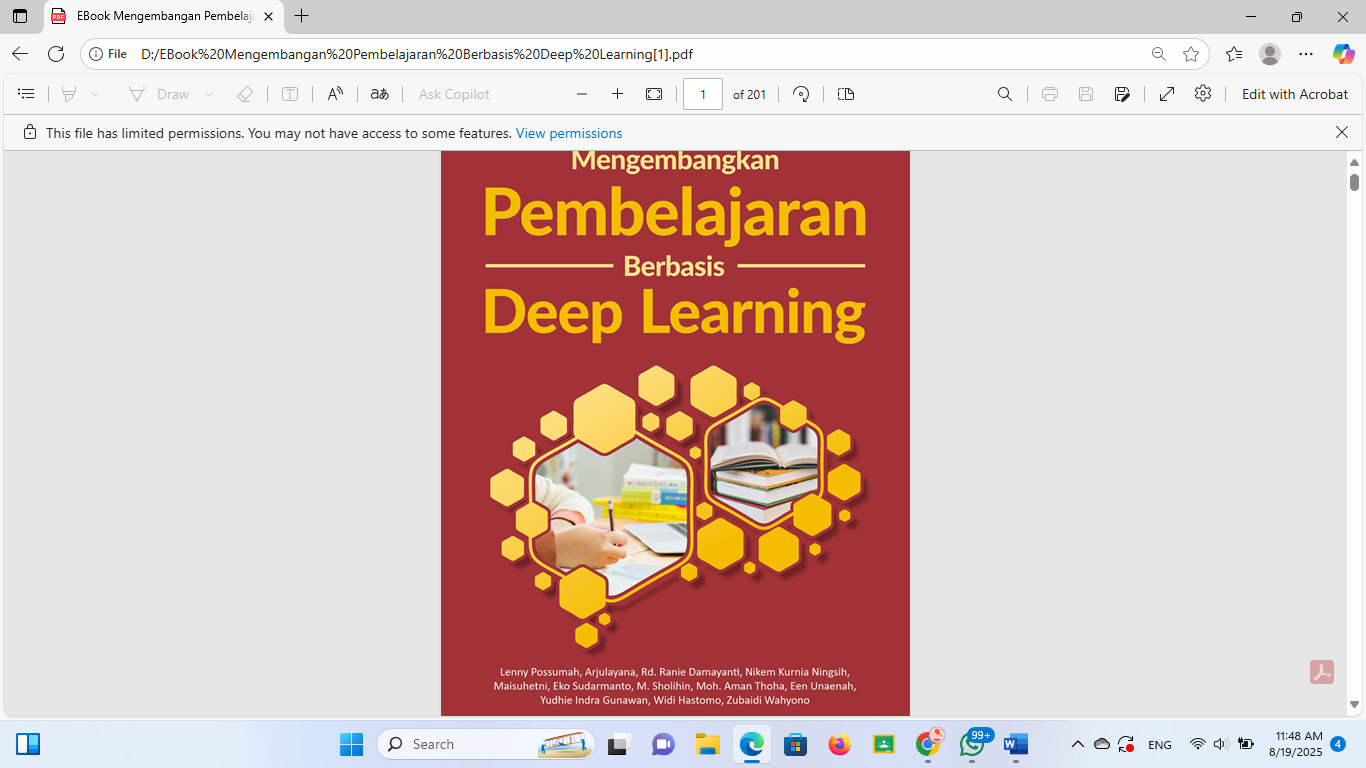Click the Rotate page icon
Image resolution: width=1366 pixels, height=768 pixels.
800,94
